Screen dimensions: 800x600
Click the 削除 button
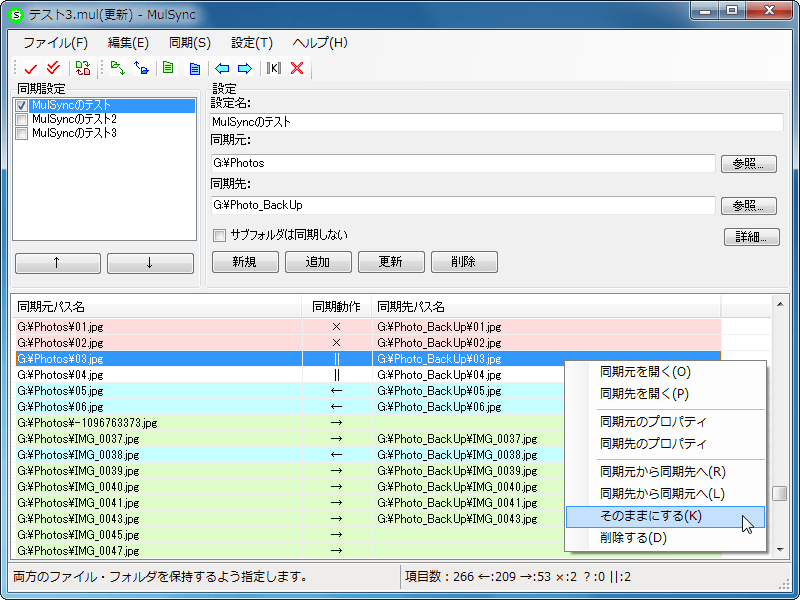464,262
